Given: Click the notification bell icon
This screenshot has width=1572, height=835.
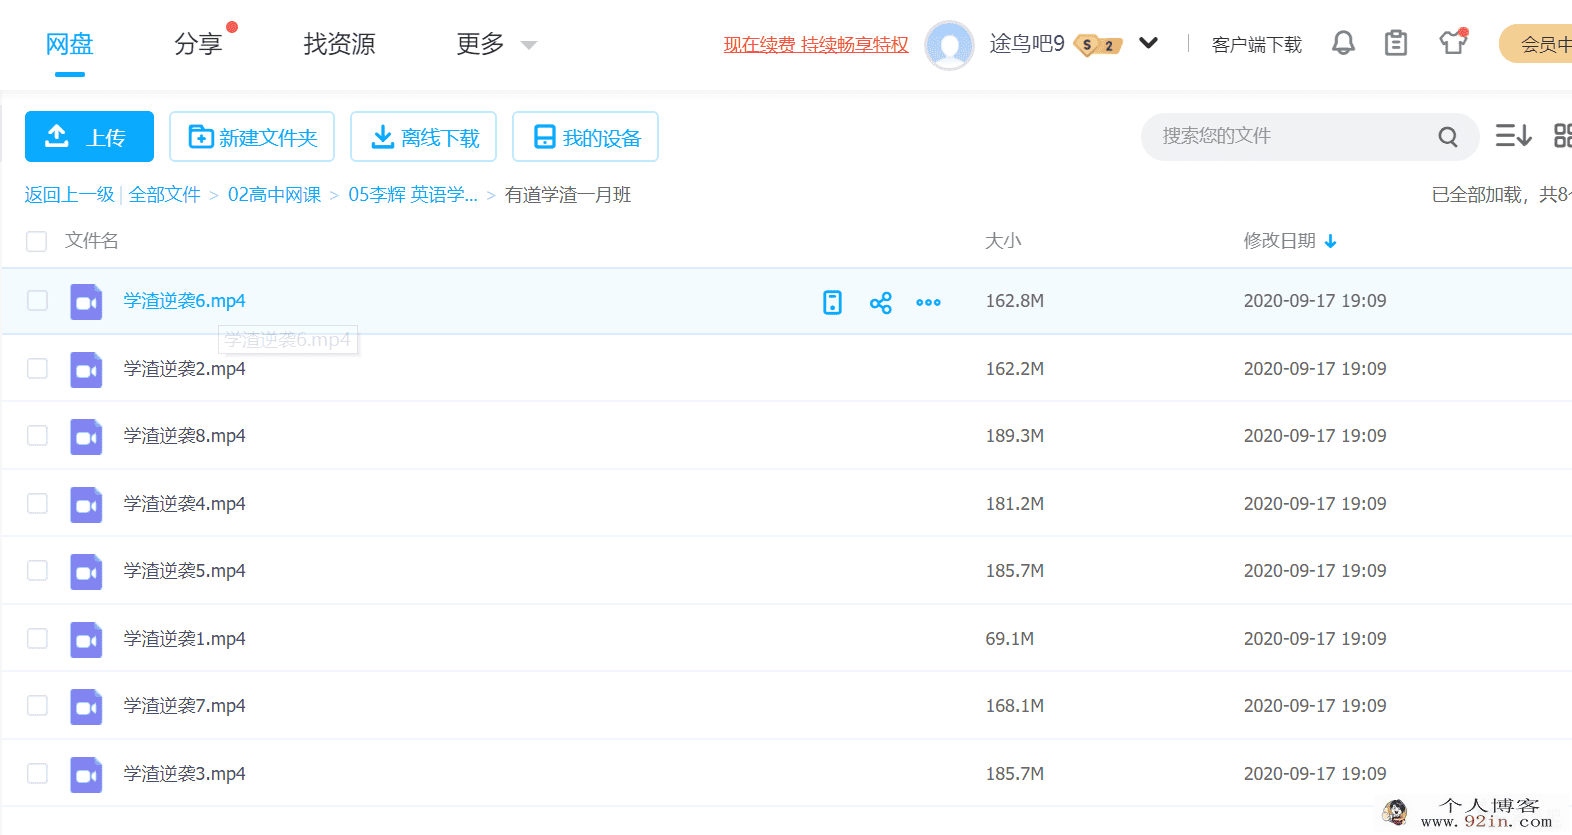Looking at the screenshot, I should [x=1343, y=43].
